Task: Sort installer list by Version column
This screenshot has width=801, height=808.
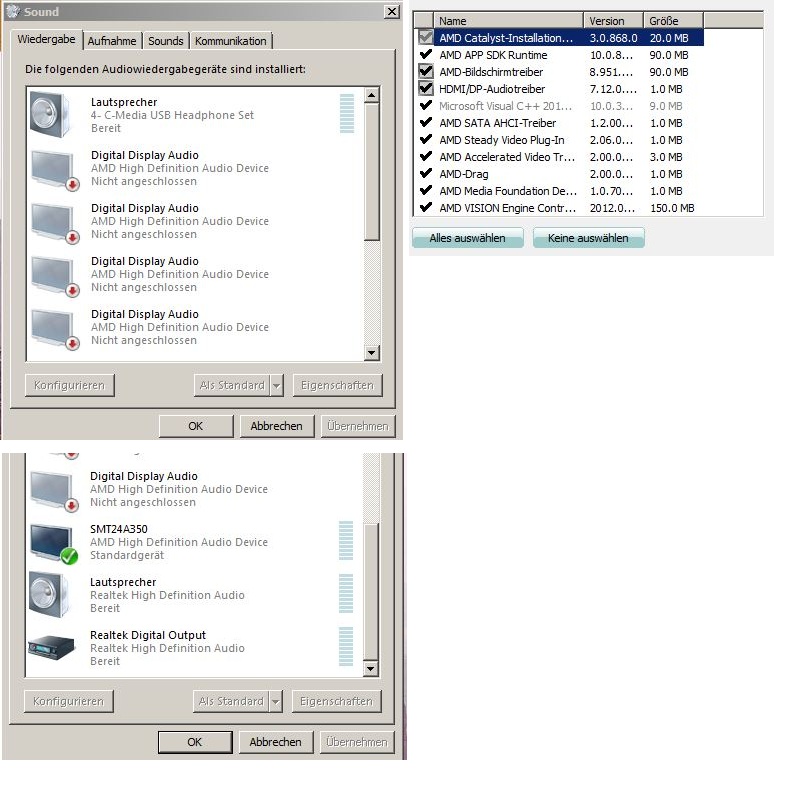Action: 613,21
